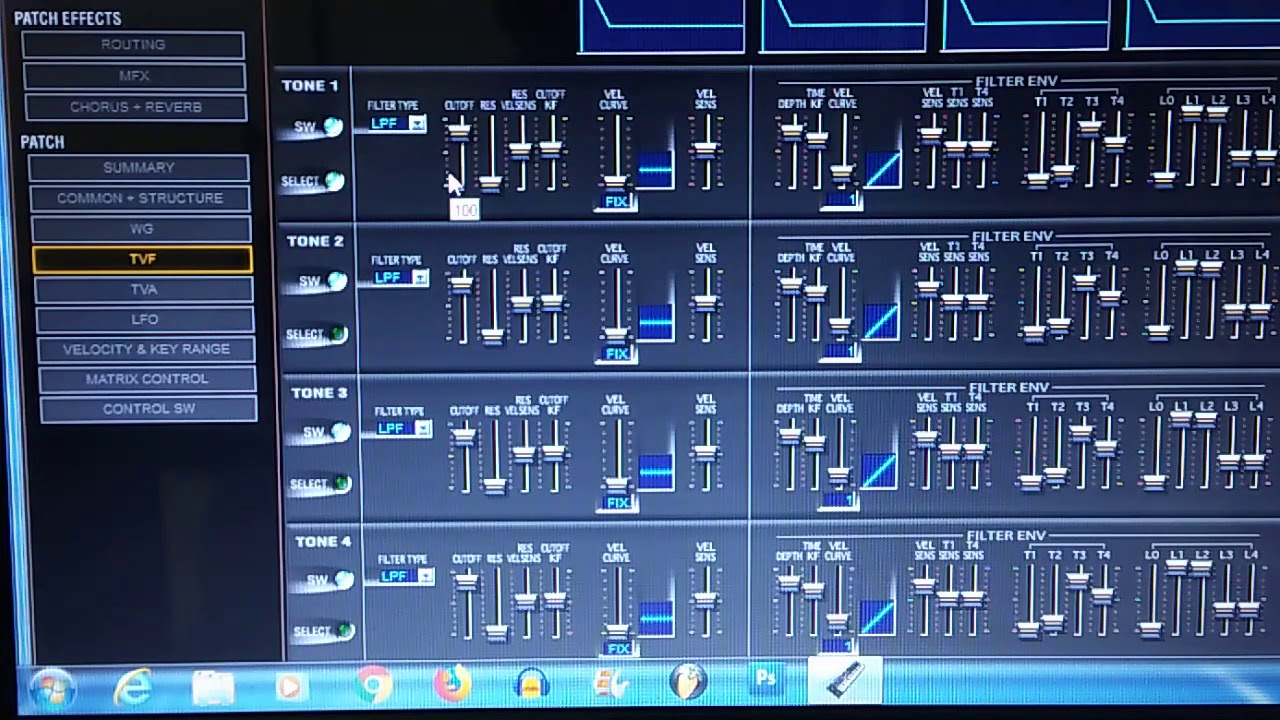Viewport: 1280px width, 720px height.
Task: Click Tone 2 RES slider handle
Action: [492, 336]
